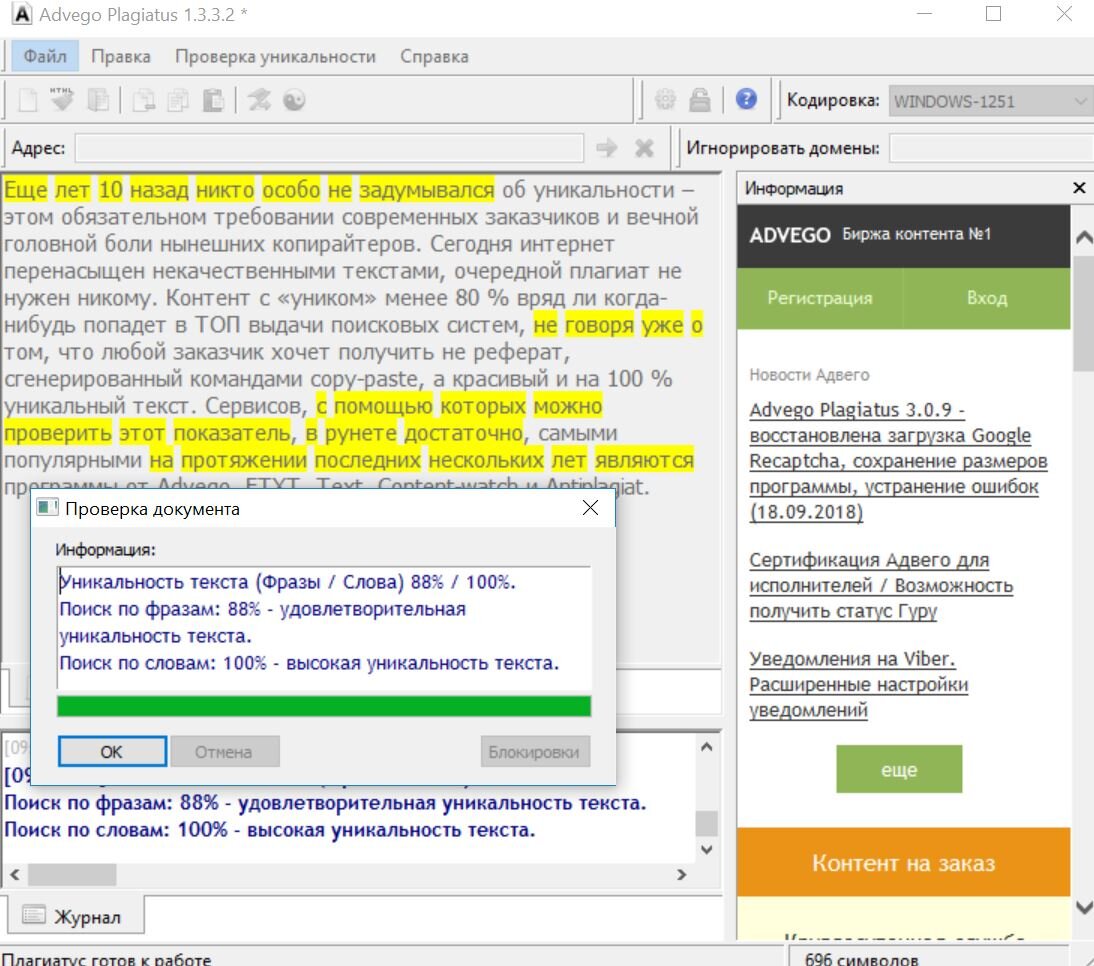Click the go arrow next to address field
The image size is (1094, 966).
coord(606,148)
